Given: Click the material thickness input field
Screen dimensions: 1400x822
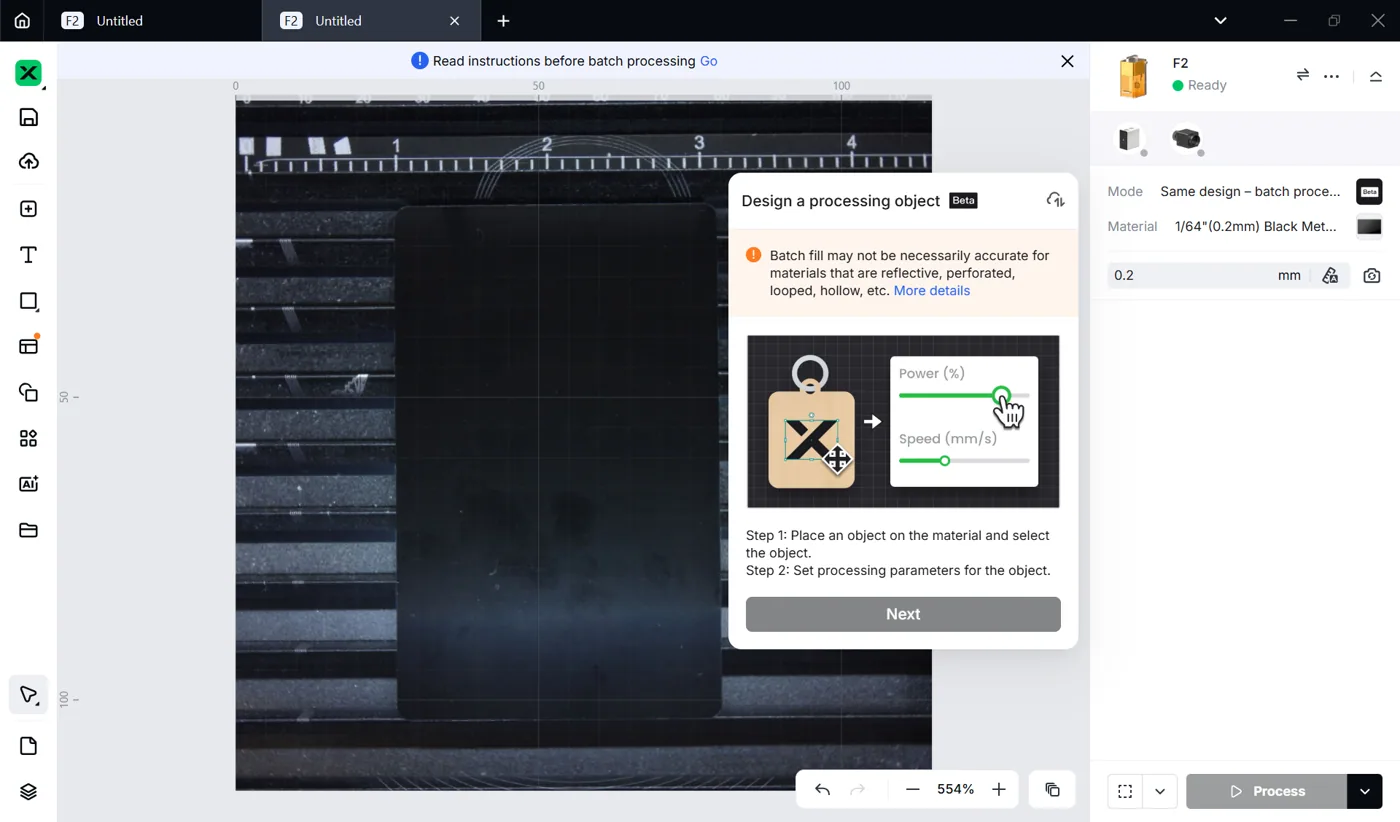Looking at the screenshot, I should (1209, 275).
